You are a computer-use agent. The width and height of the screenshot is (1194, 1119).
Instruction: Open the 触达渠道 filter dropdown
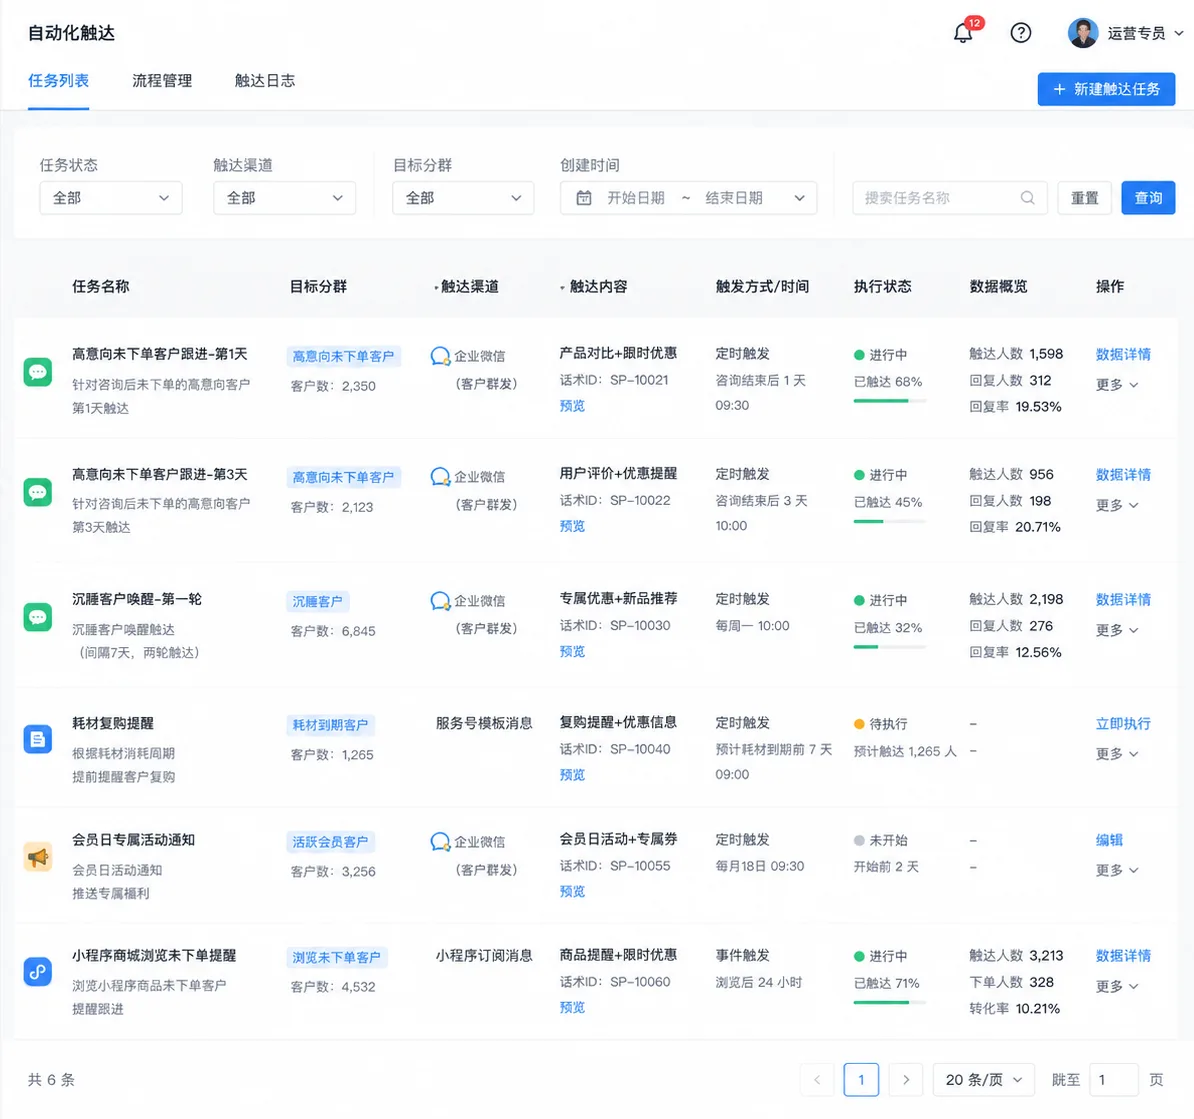[x=285, y=198]
